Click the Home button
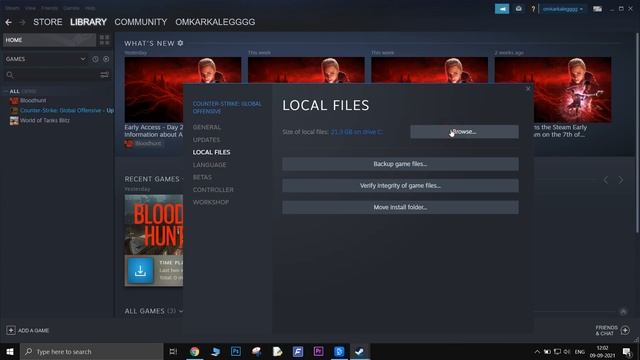Viewport: 640px width, 360px height. click(x=49, y=40)
